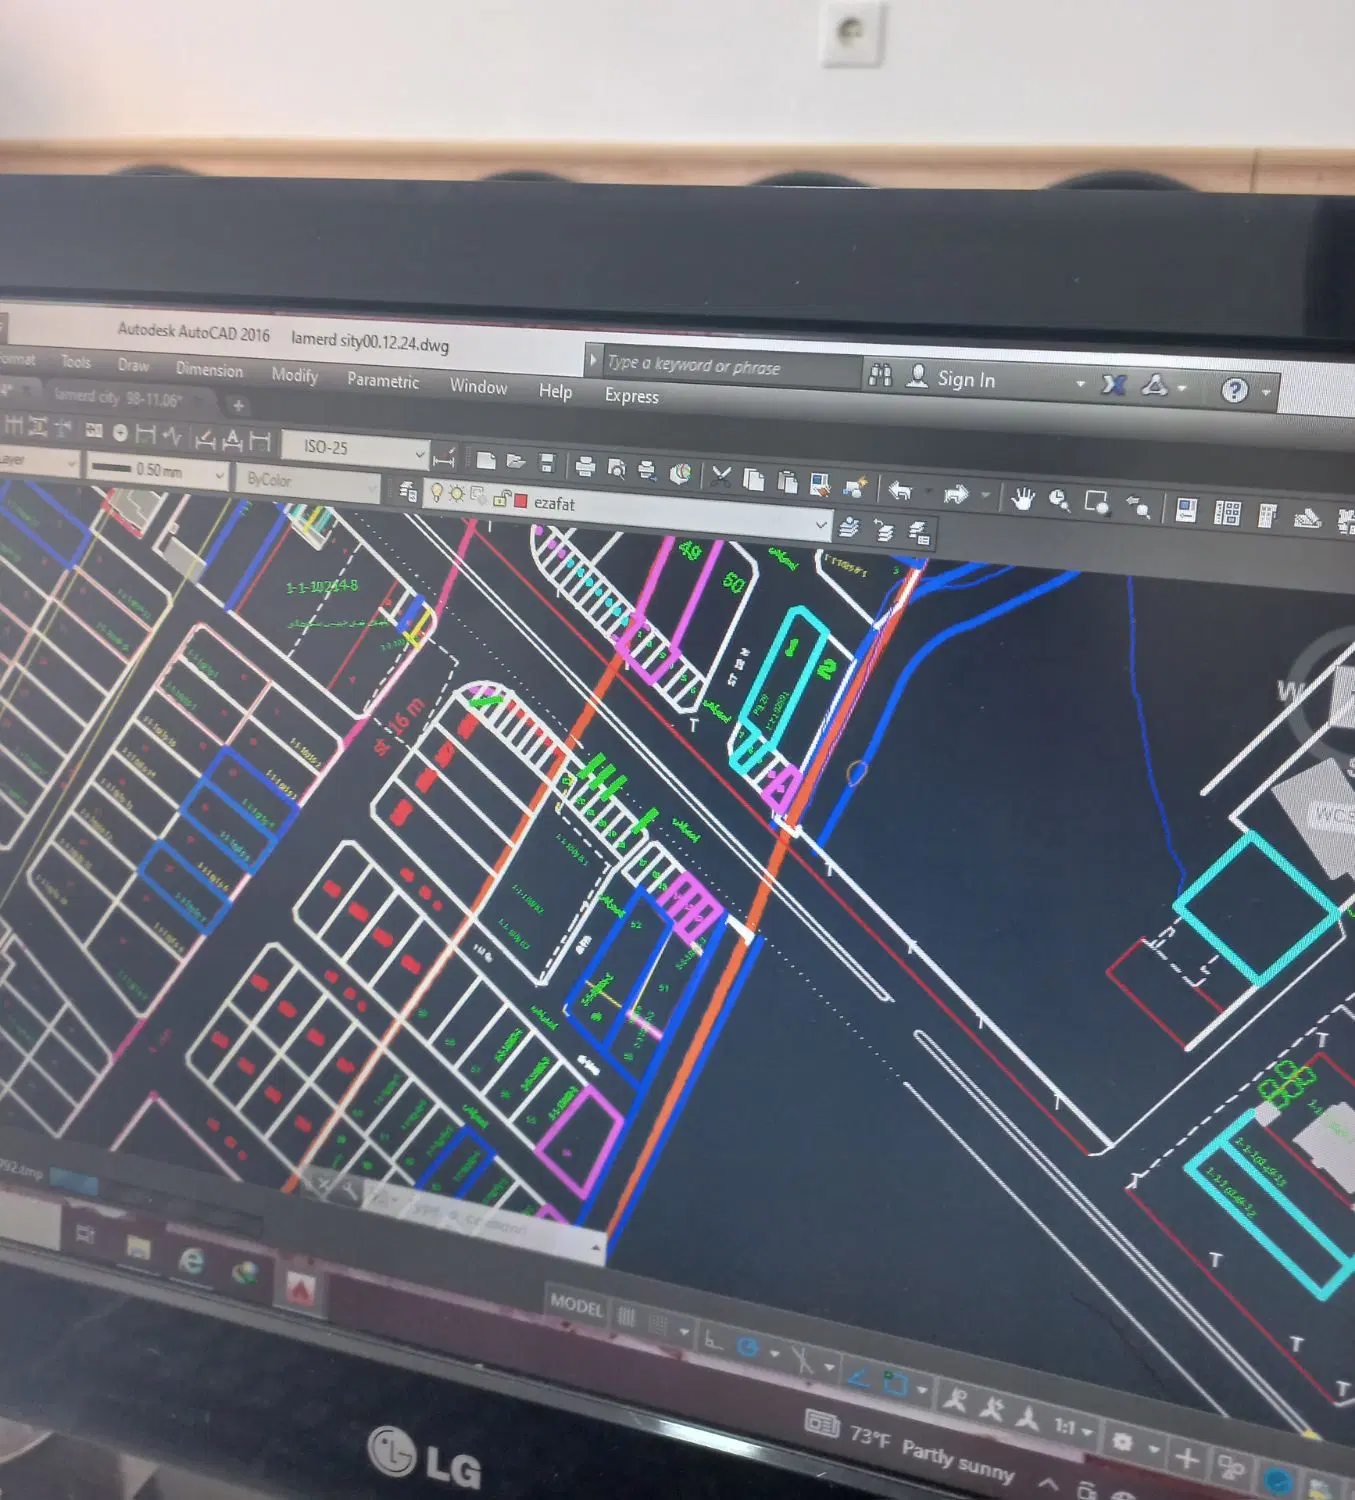
Task: Click the Redo arrow icon
Action: (x=956, y=493)
